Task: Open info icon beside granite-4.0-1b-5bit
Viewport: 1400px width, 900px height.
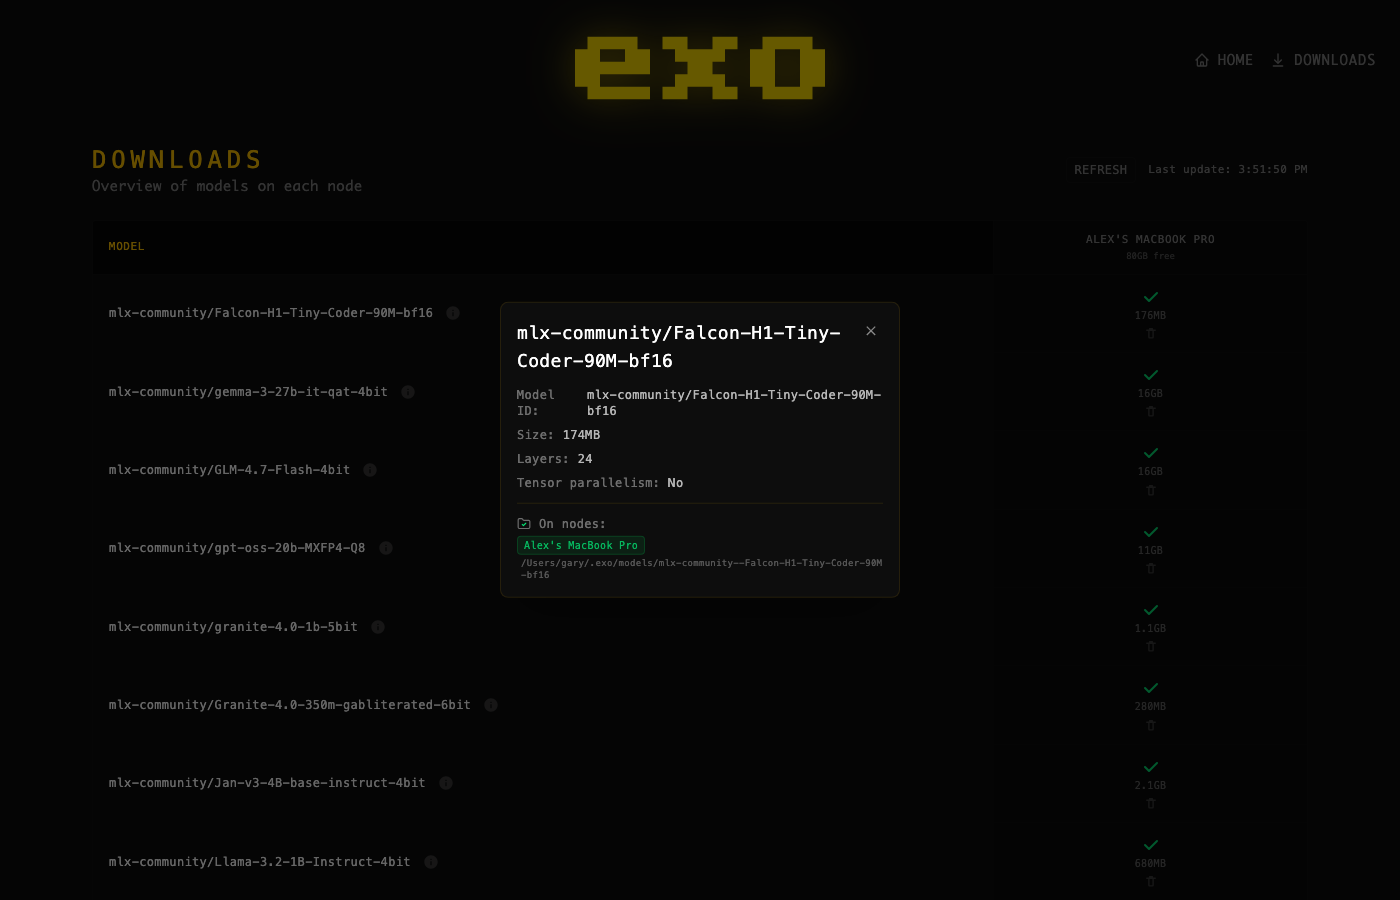Action: click(x=378, y=627)
